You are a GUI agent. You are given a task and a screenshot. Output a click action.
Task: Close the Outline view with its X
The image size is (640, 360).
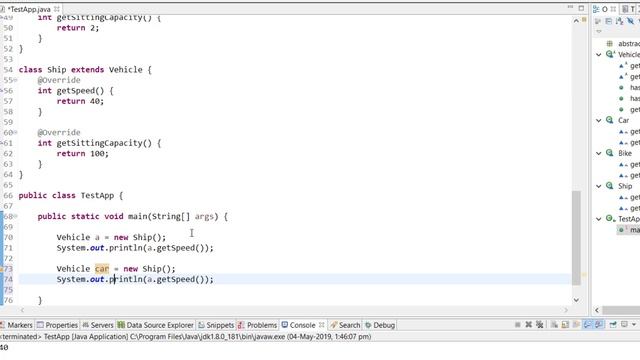click(x=613, y=9)
